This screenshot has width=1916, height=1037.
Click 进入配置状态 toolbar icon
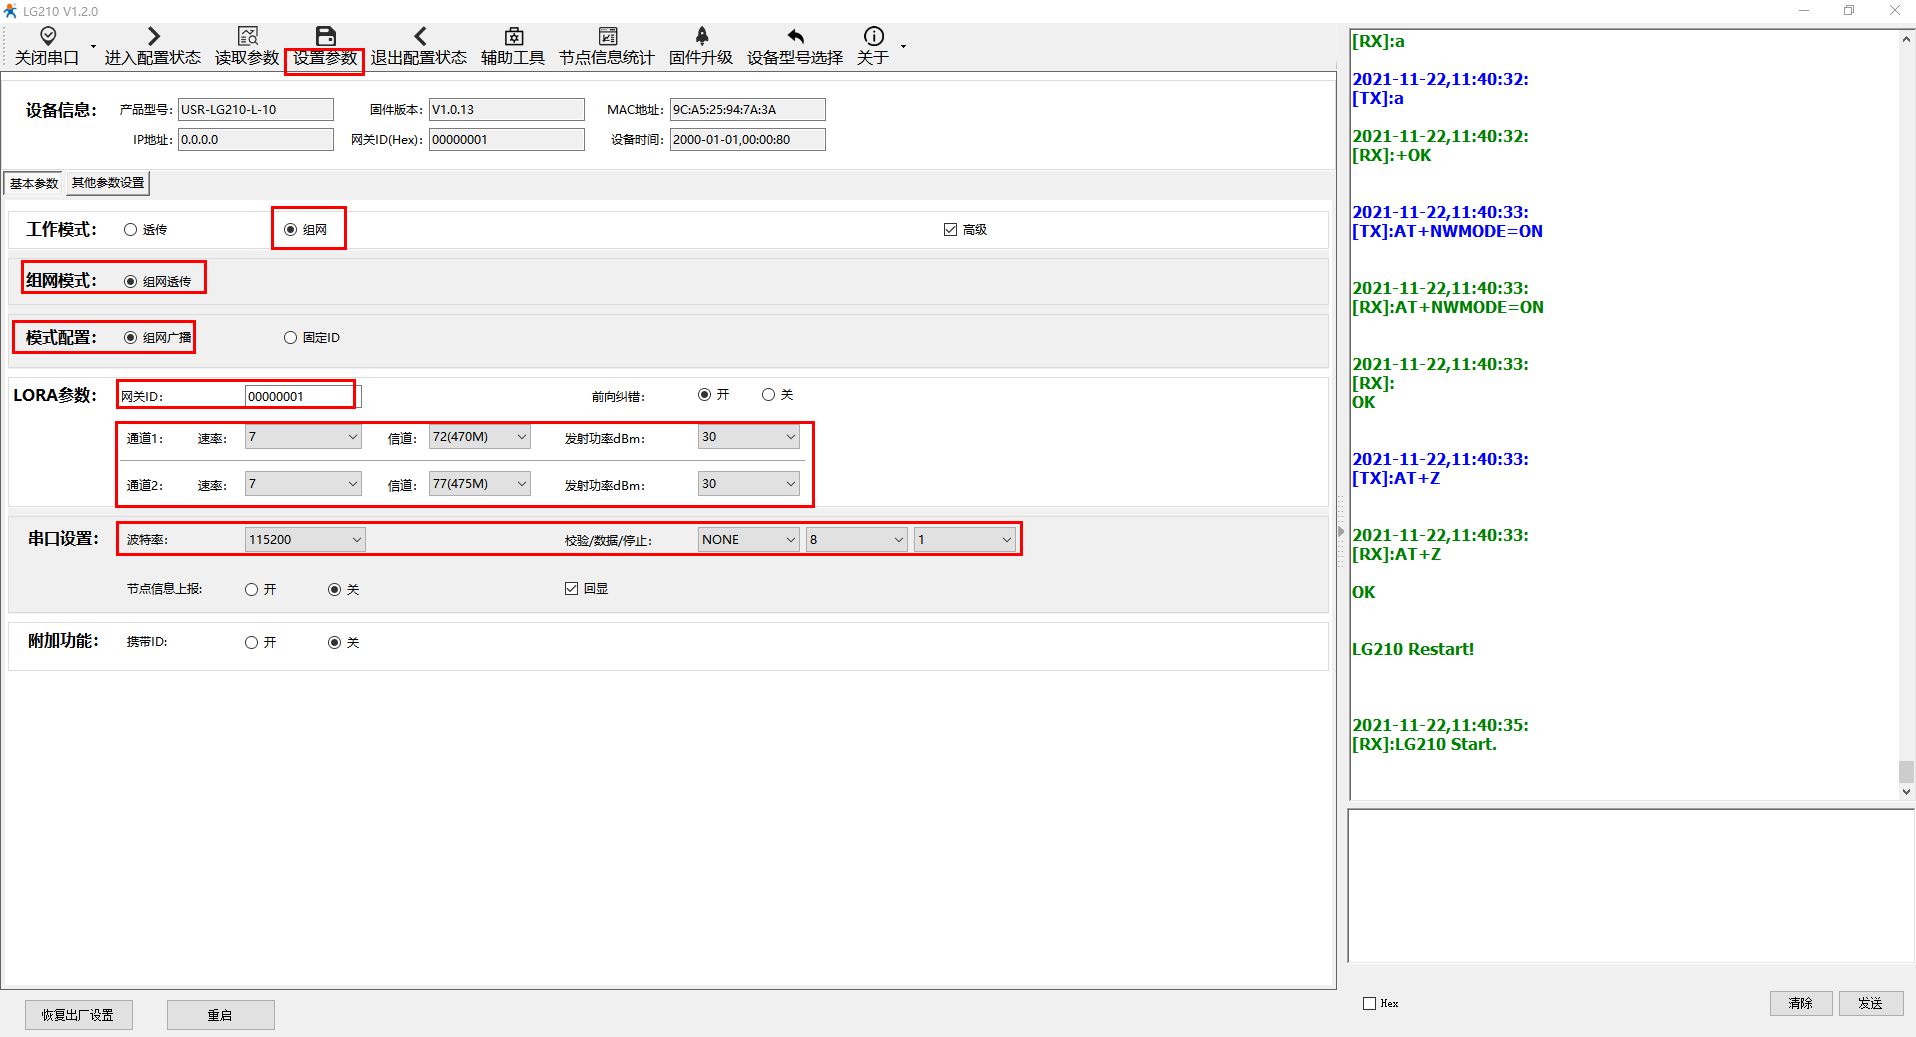point(153,37)
